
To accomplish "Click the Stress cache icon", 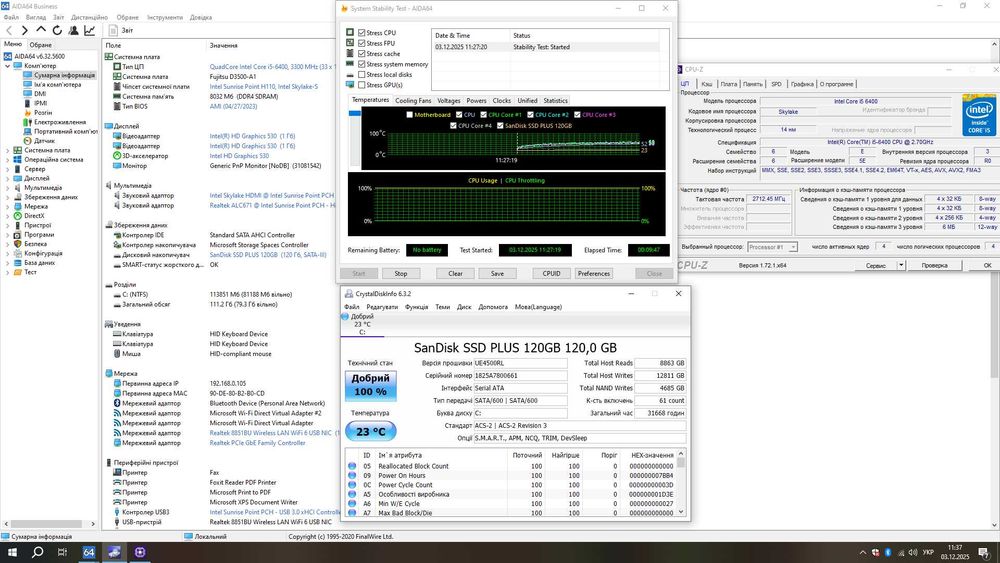I will click(350, 53).
